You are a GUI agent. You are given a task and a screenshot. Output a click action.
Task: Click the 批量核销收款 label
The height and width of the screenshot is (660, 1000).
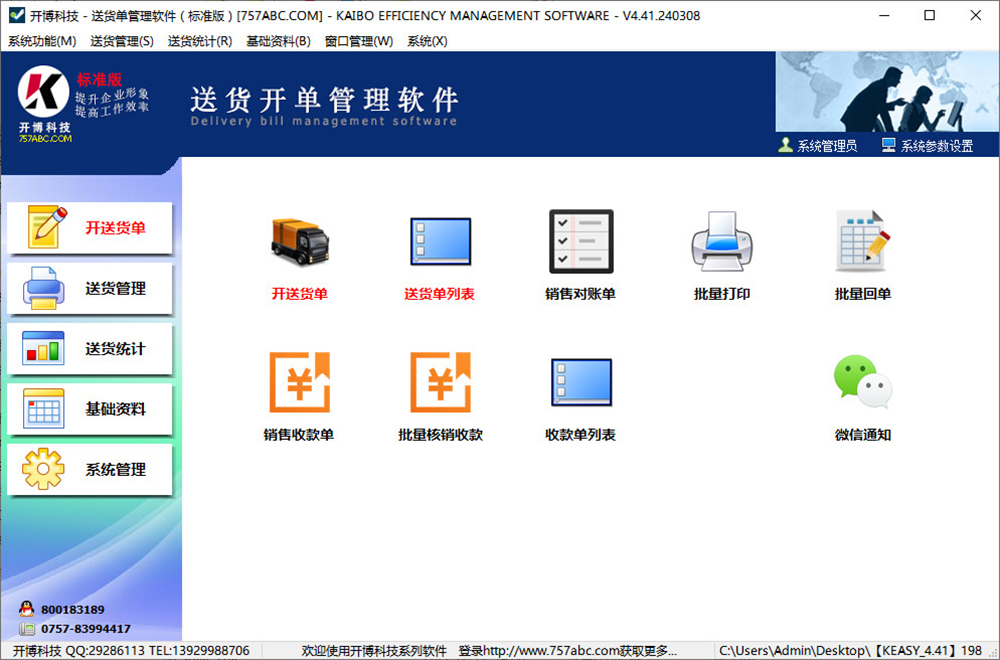pyautogui.click(x=441, y=435)
